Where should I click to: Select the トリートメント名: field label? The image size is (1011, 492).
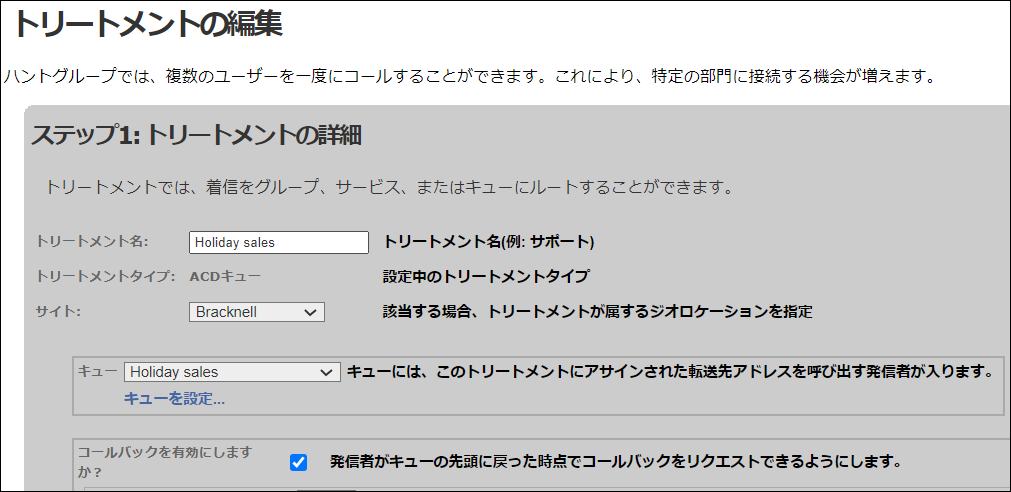[x=92, y=242]
